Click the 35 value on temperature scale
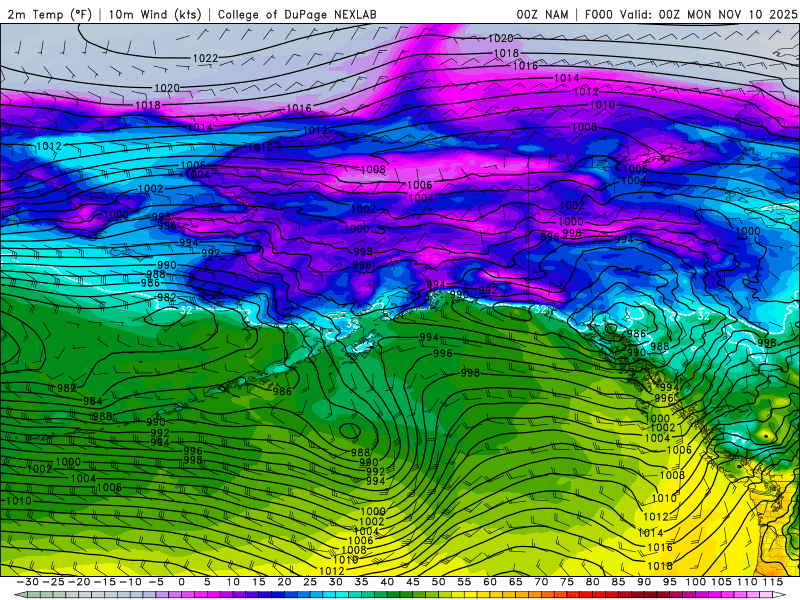 point(361,582)
